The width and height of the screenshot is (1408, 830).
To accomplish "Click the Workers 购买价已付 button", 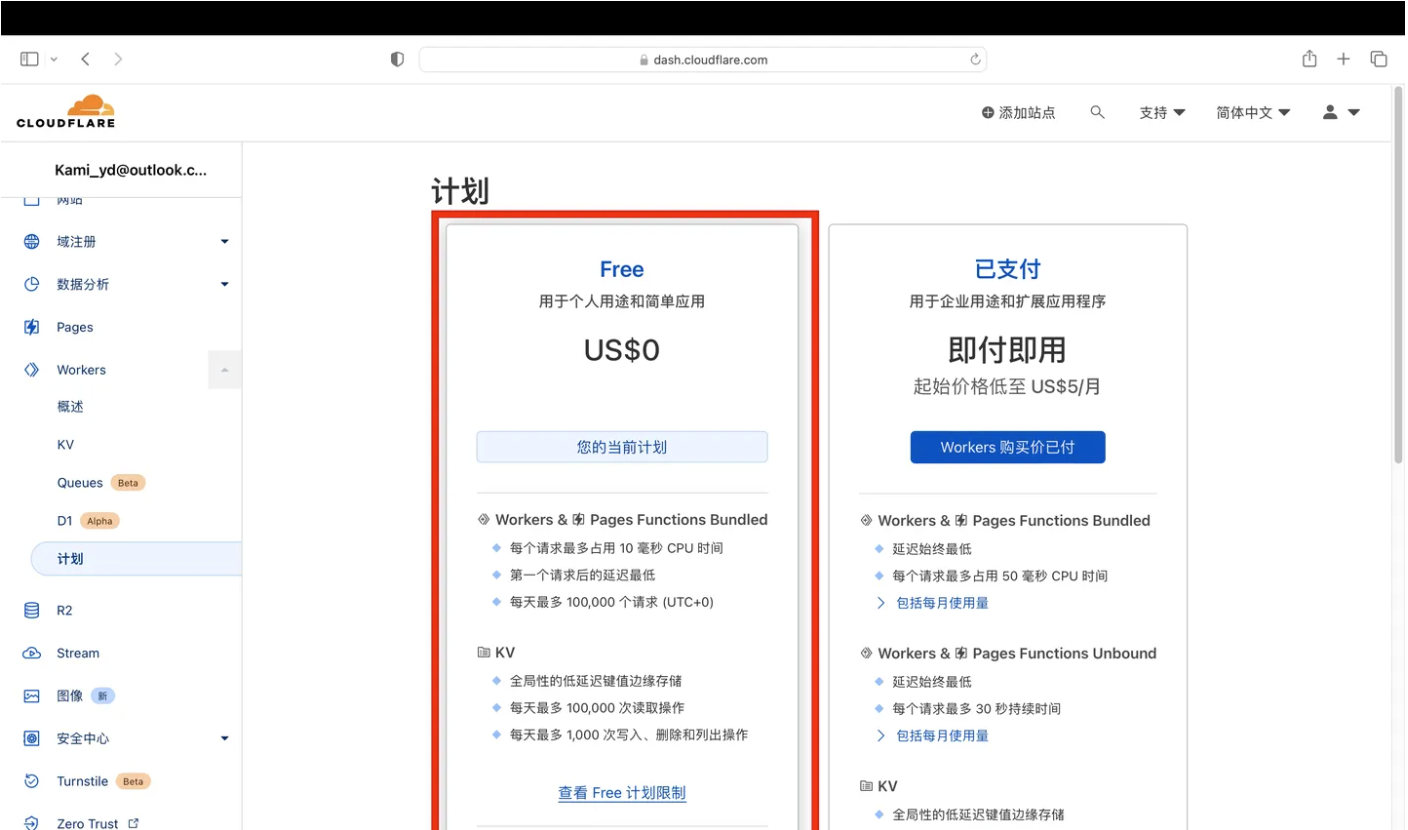I will point(1007,447).
